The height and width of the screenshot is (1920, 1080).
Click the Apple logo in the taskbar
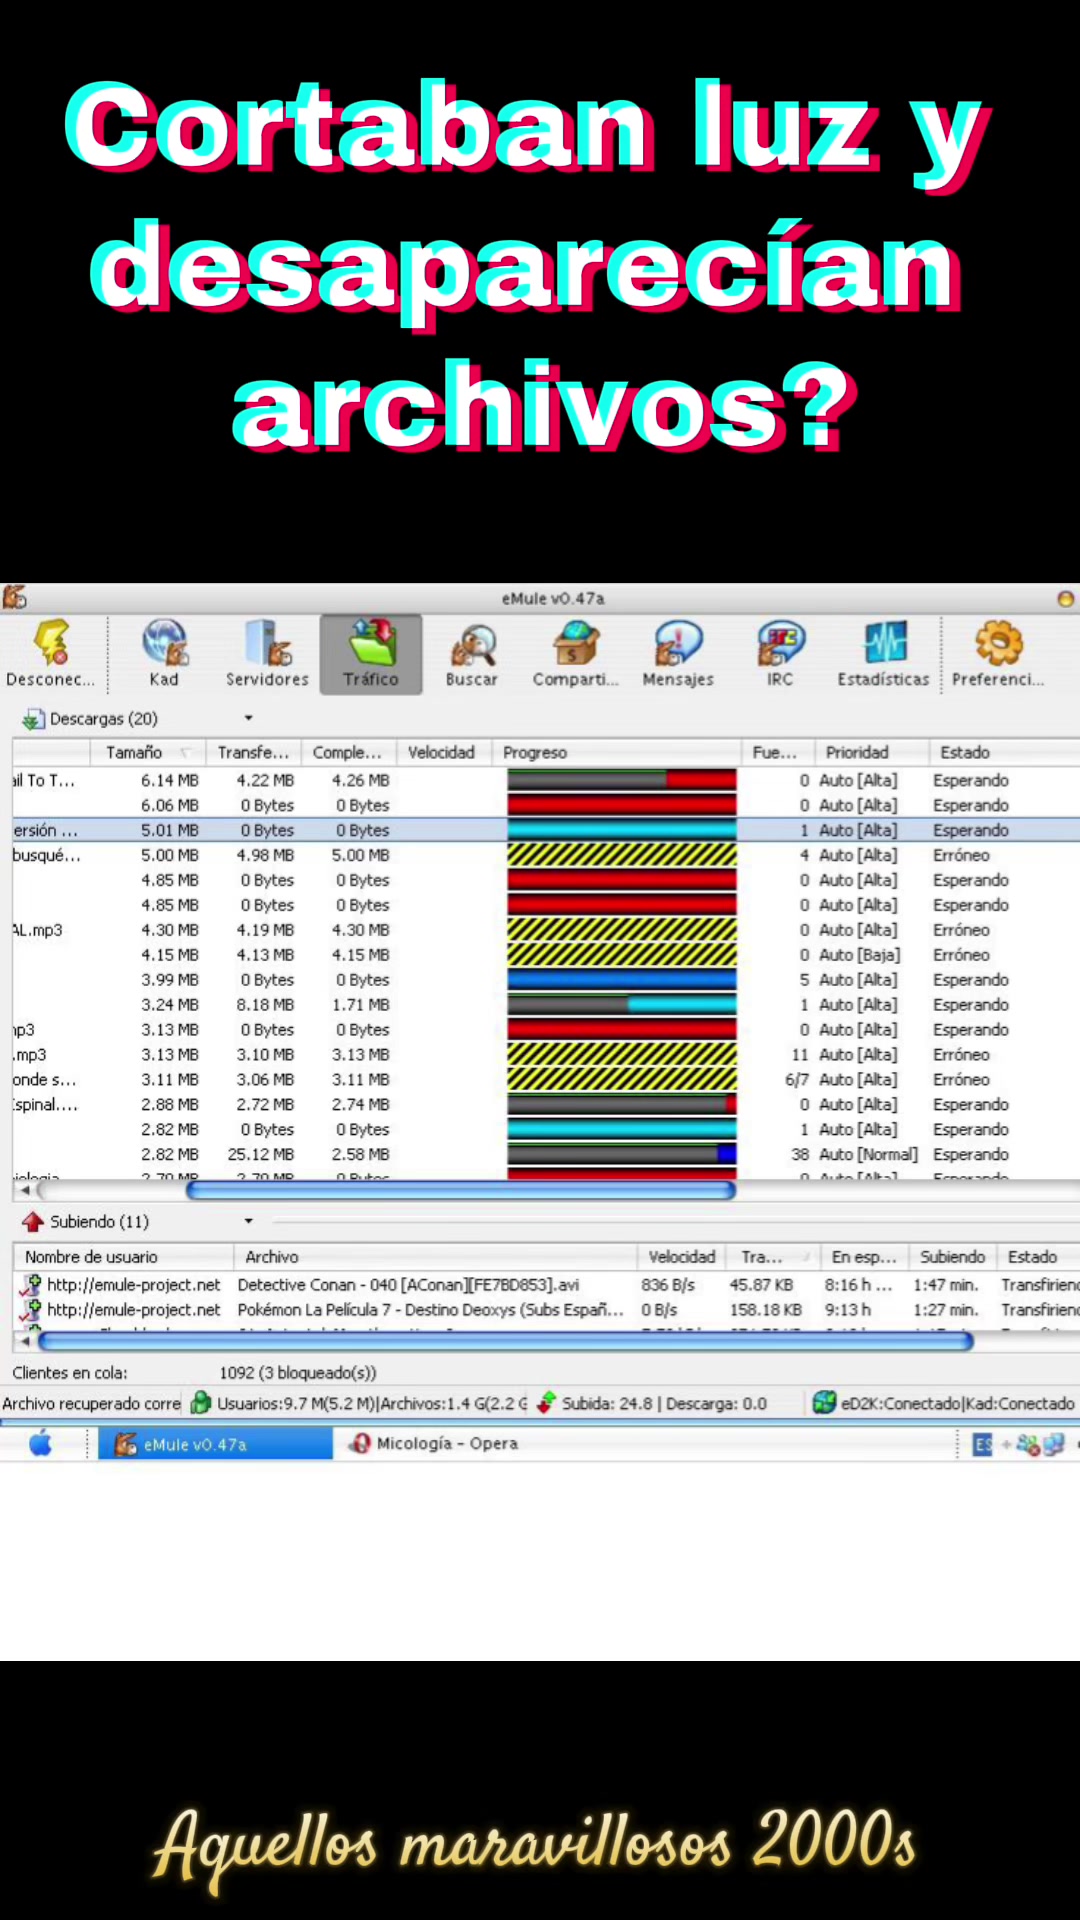coord(40,1443)
